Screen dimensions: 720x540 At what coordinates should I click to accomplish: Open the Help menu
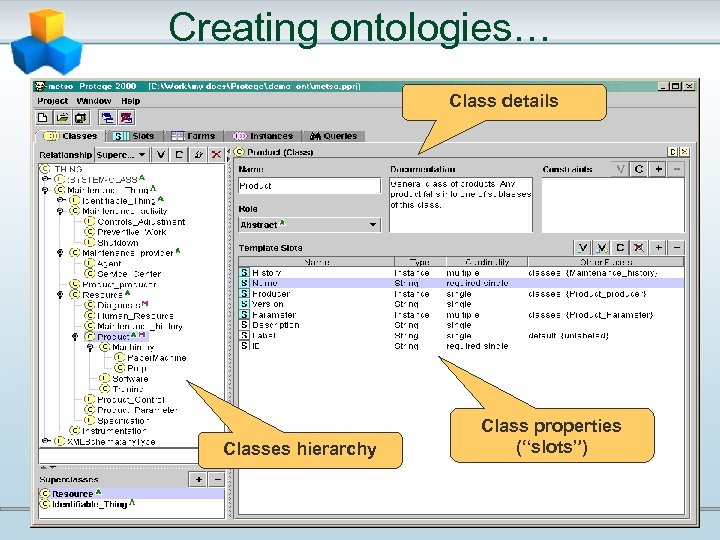130,101
